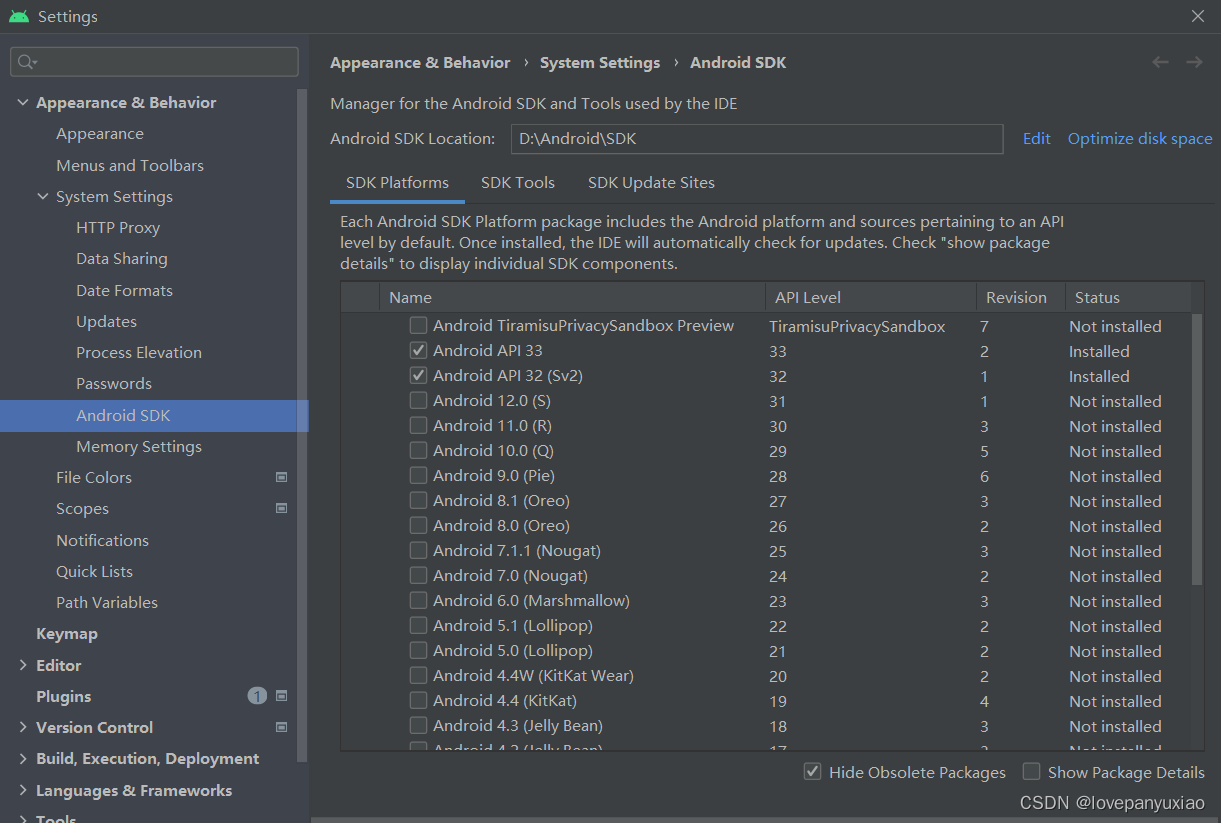Open Quick Lists settings

point(94,571)
